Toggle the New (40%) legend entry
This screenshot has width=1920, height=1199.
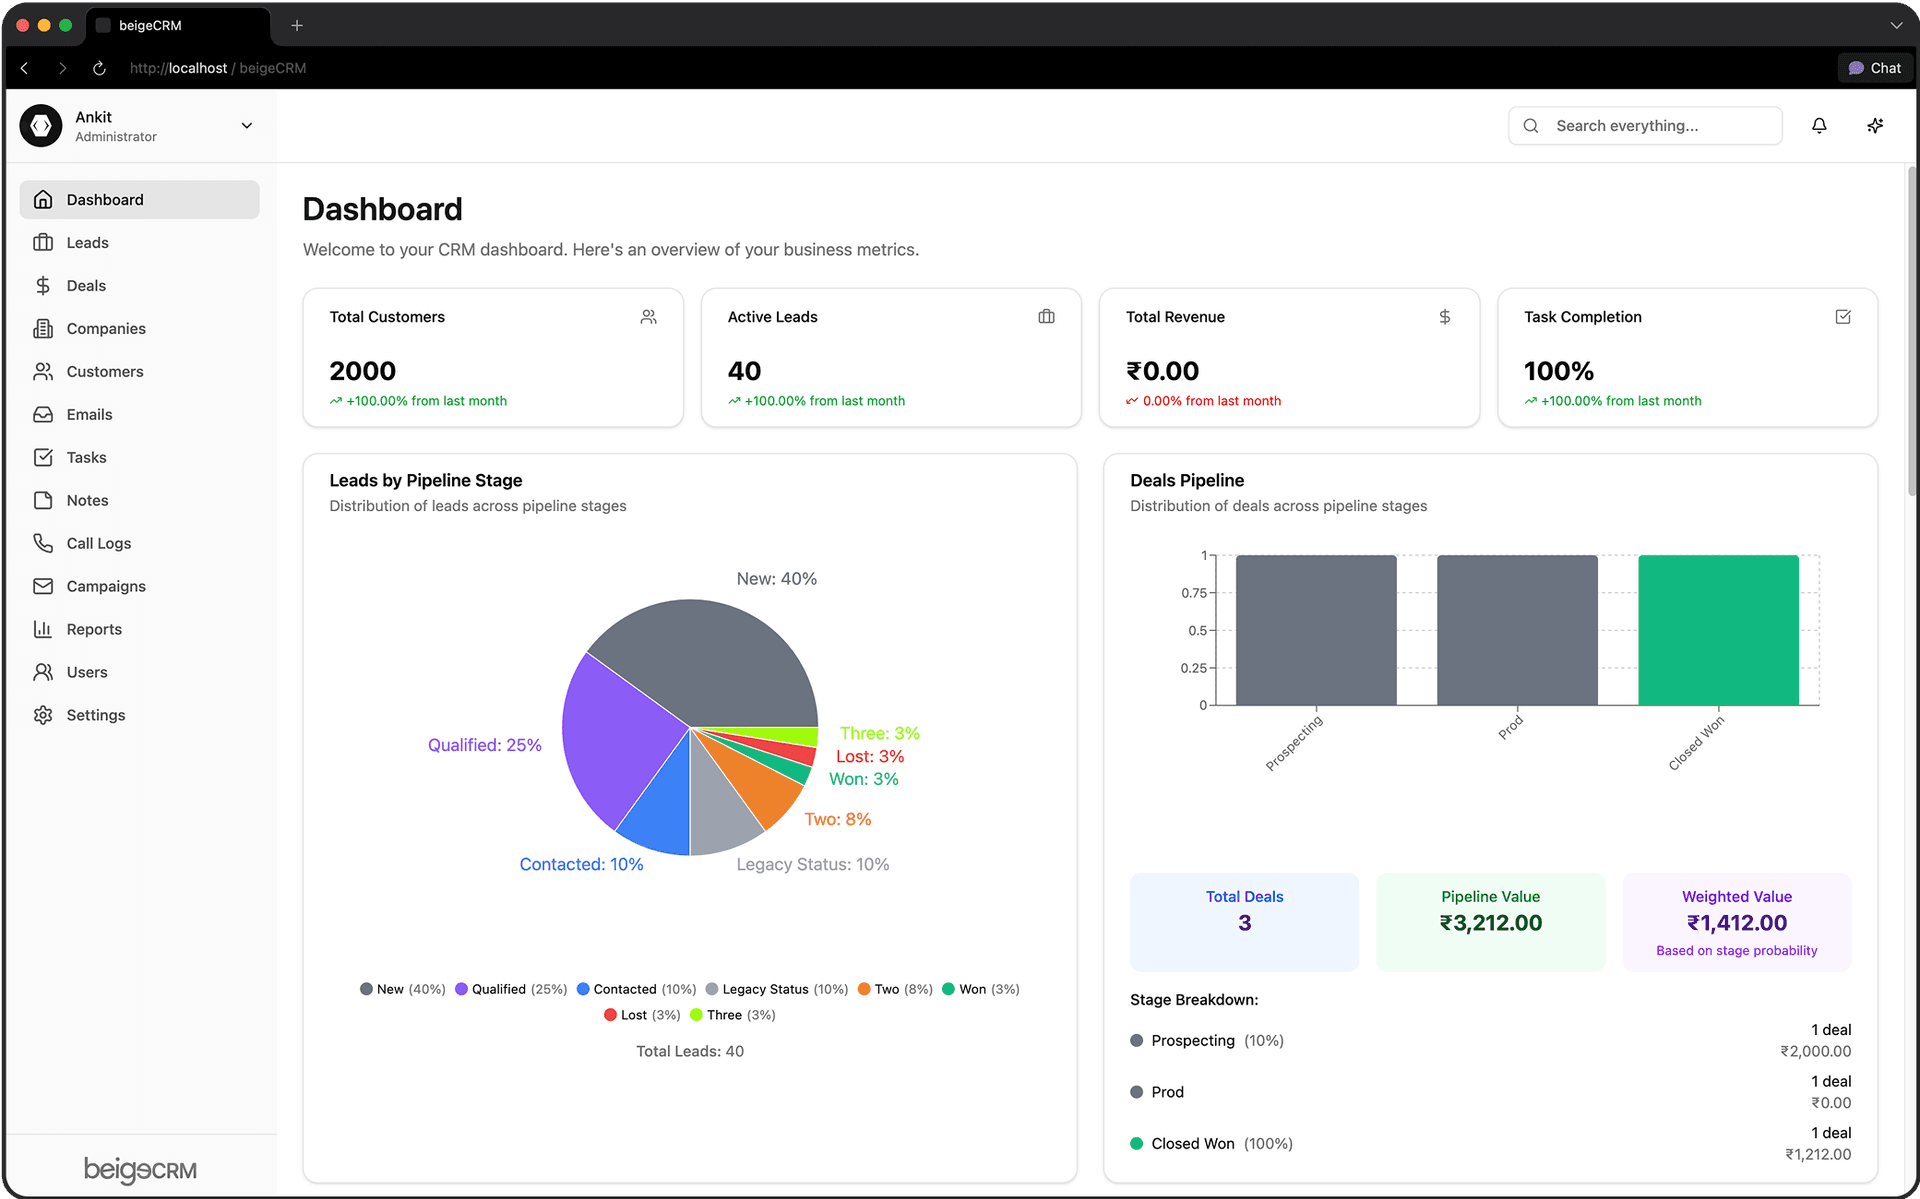point(402,989)
